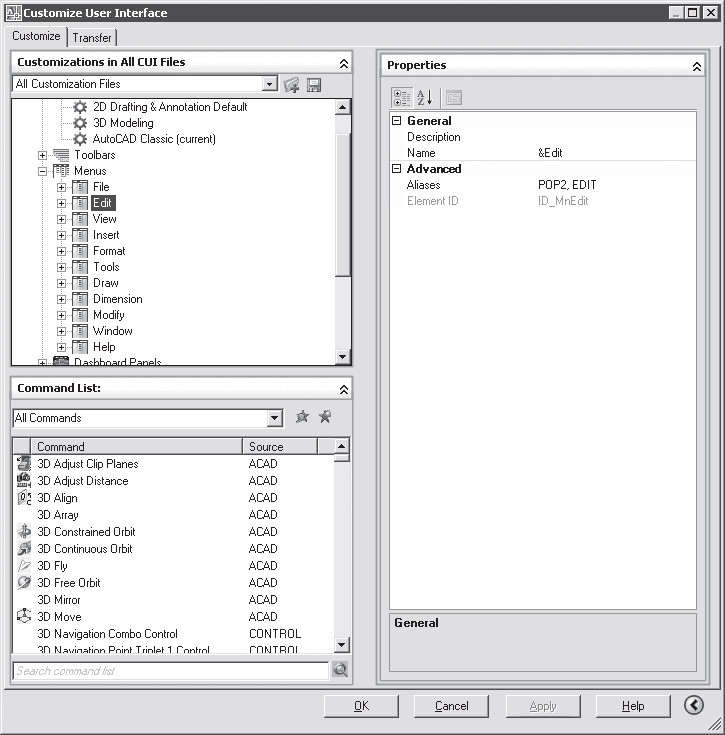
Task: Click the load partial customization file icon
Action: (292, 85)
